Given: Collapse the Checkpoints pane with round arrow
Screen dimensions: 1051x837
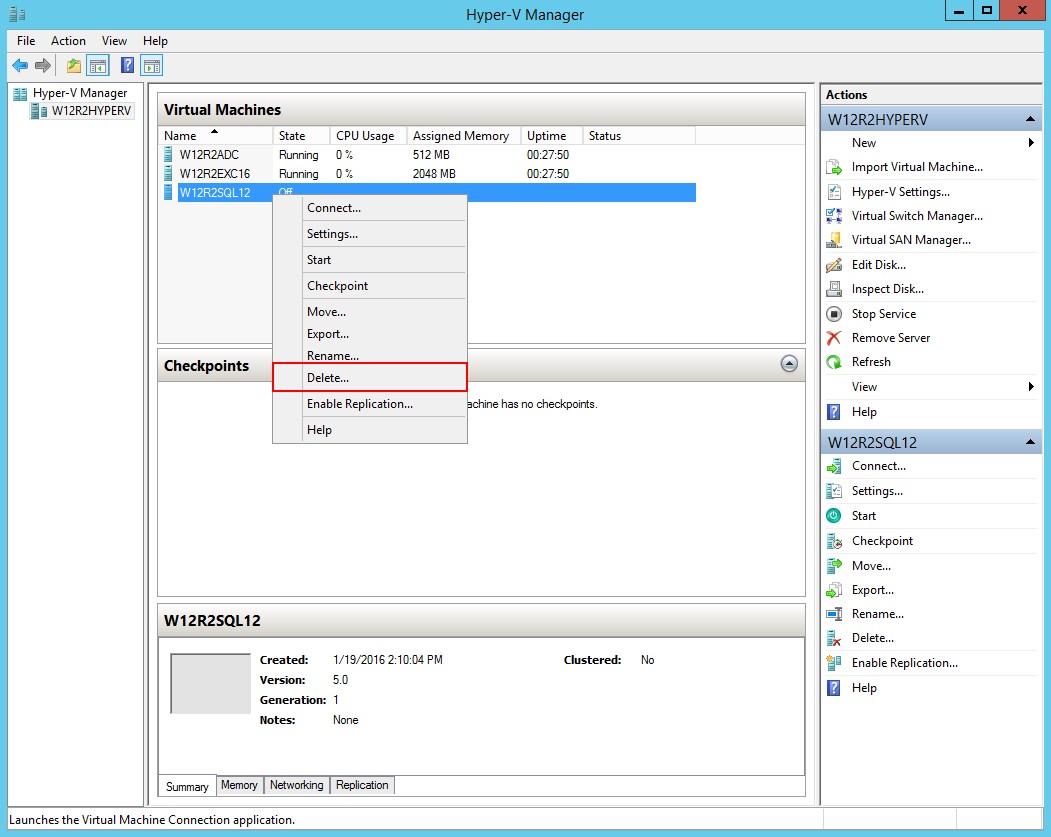Looking at the screenshot, I should (790, 363).
